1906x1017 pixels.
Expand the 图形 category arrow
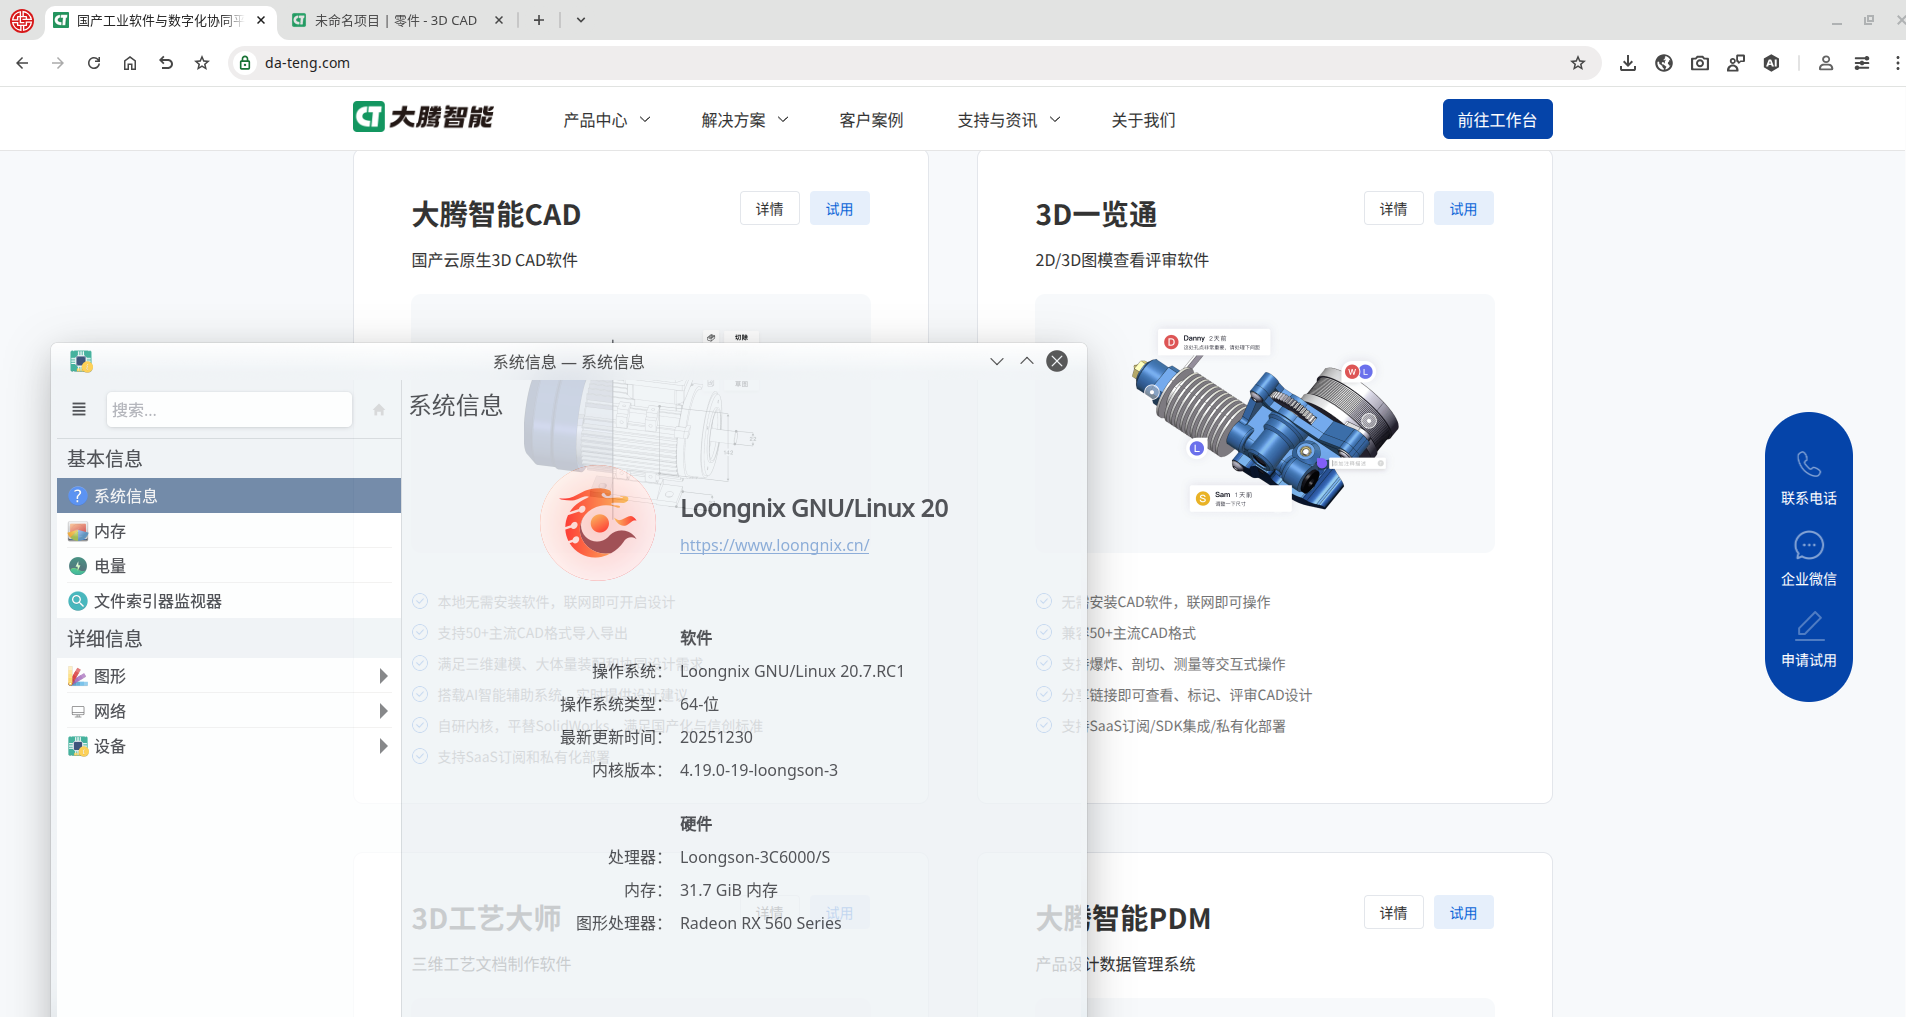(x=383, y=676)
